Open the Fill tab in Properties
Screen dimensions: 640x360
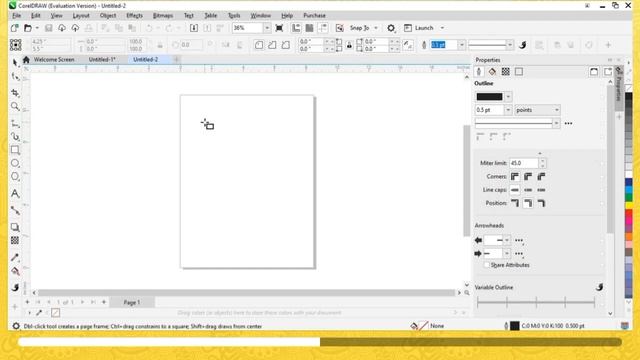click(492, 71)
